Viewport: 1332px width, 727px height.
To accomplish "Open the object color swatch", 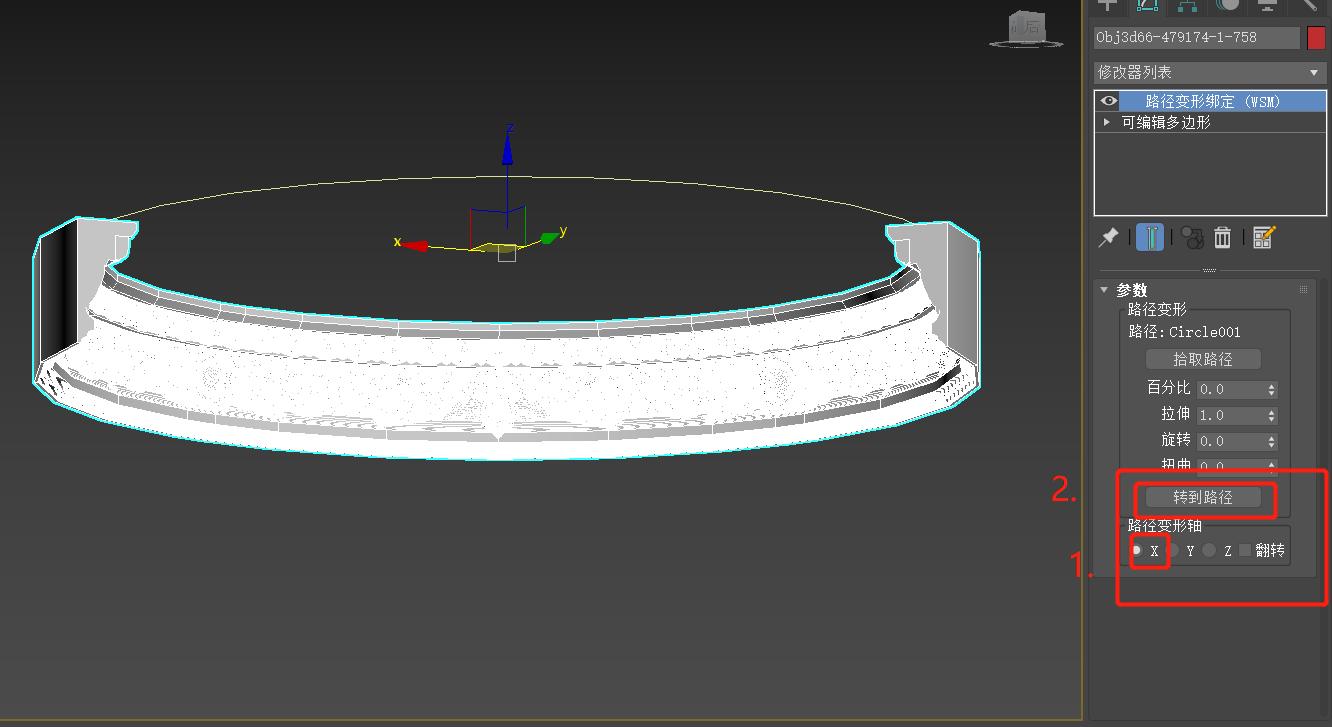I will coord(1317,37).
